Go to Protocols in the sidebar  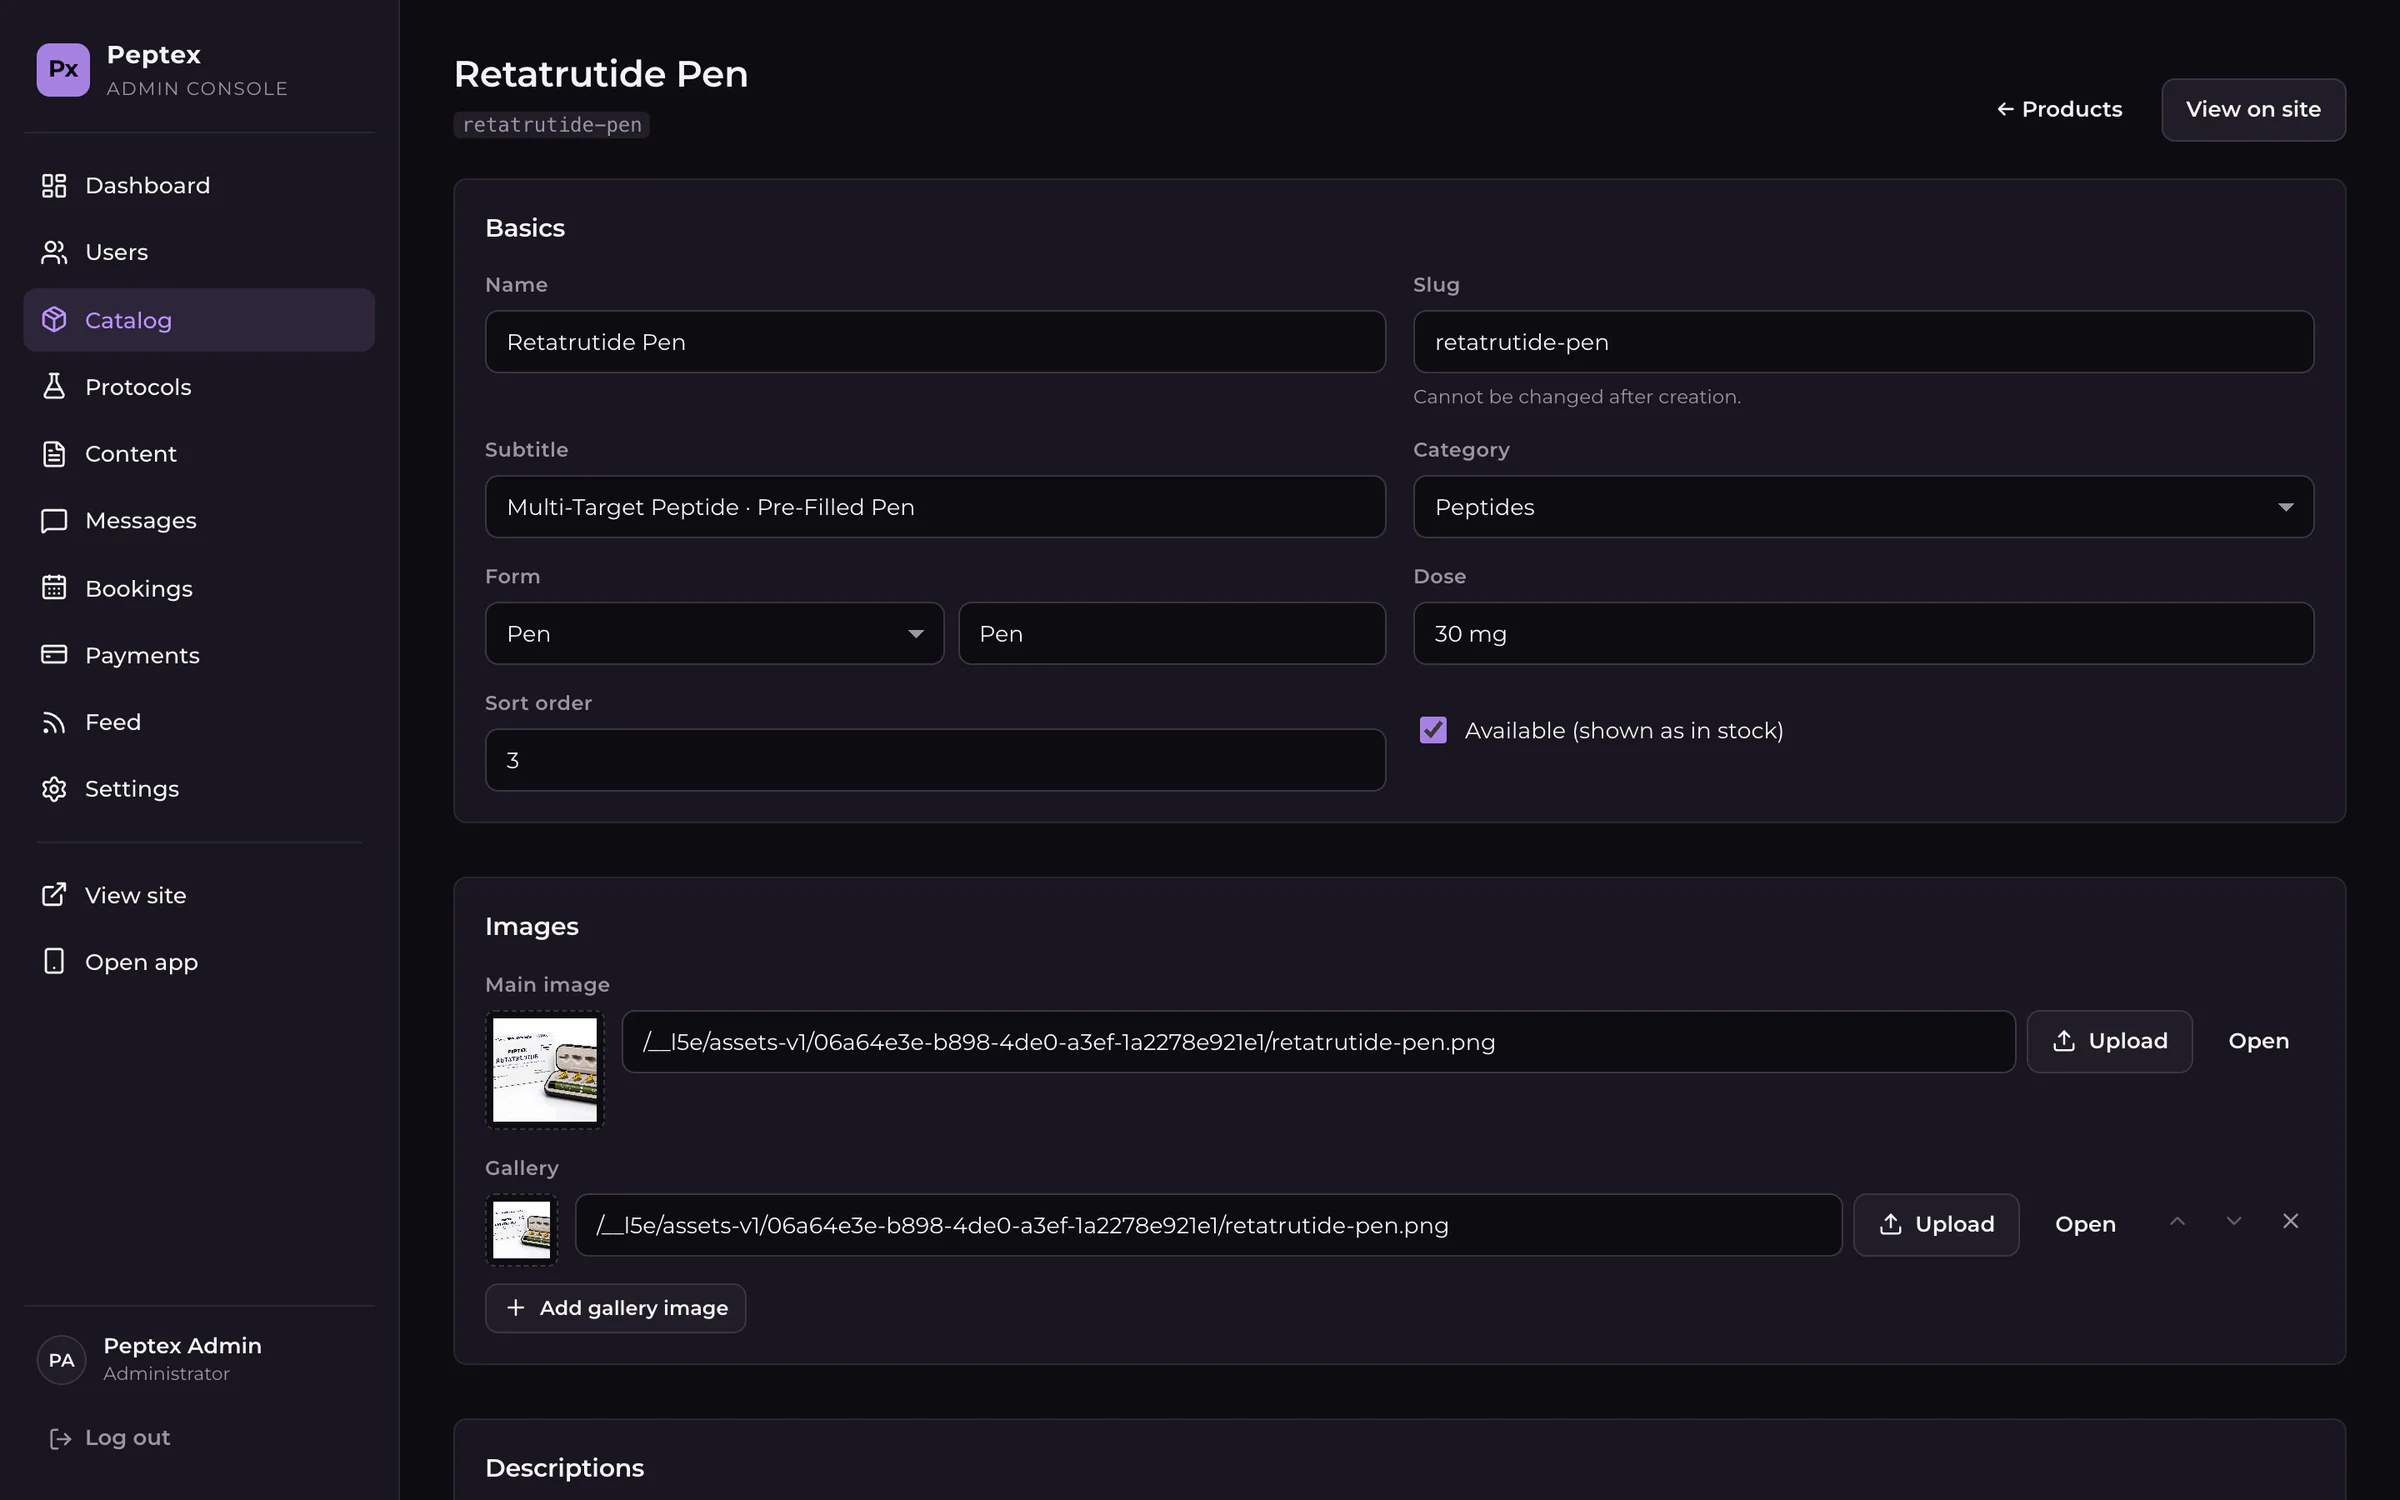[x=138, y=387]
